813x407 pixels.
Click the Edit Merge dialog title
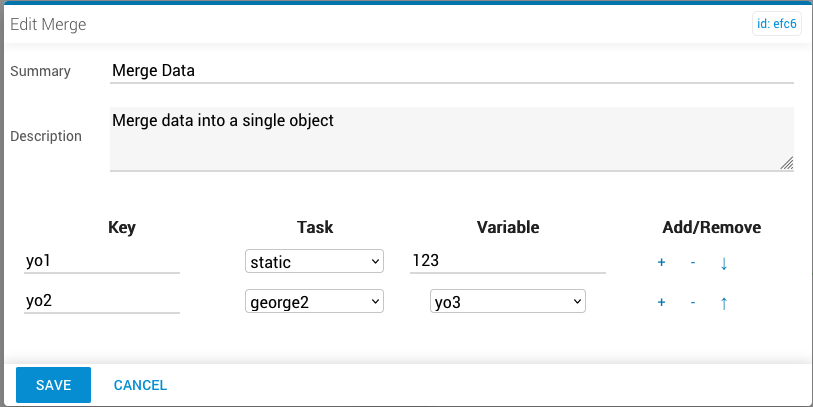click(x=48, y=24)
